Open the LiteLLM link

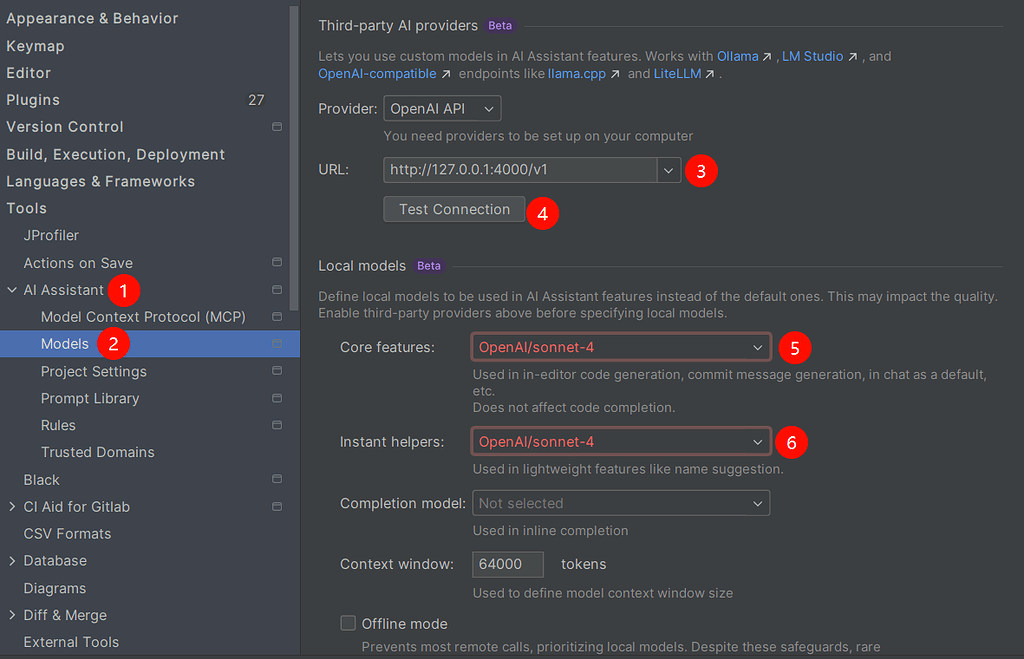pos(677,74)
